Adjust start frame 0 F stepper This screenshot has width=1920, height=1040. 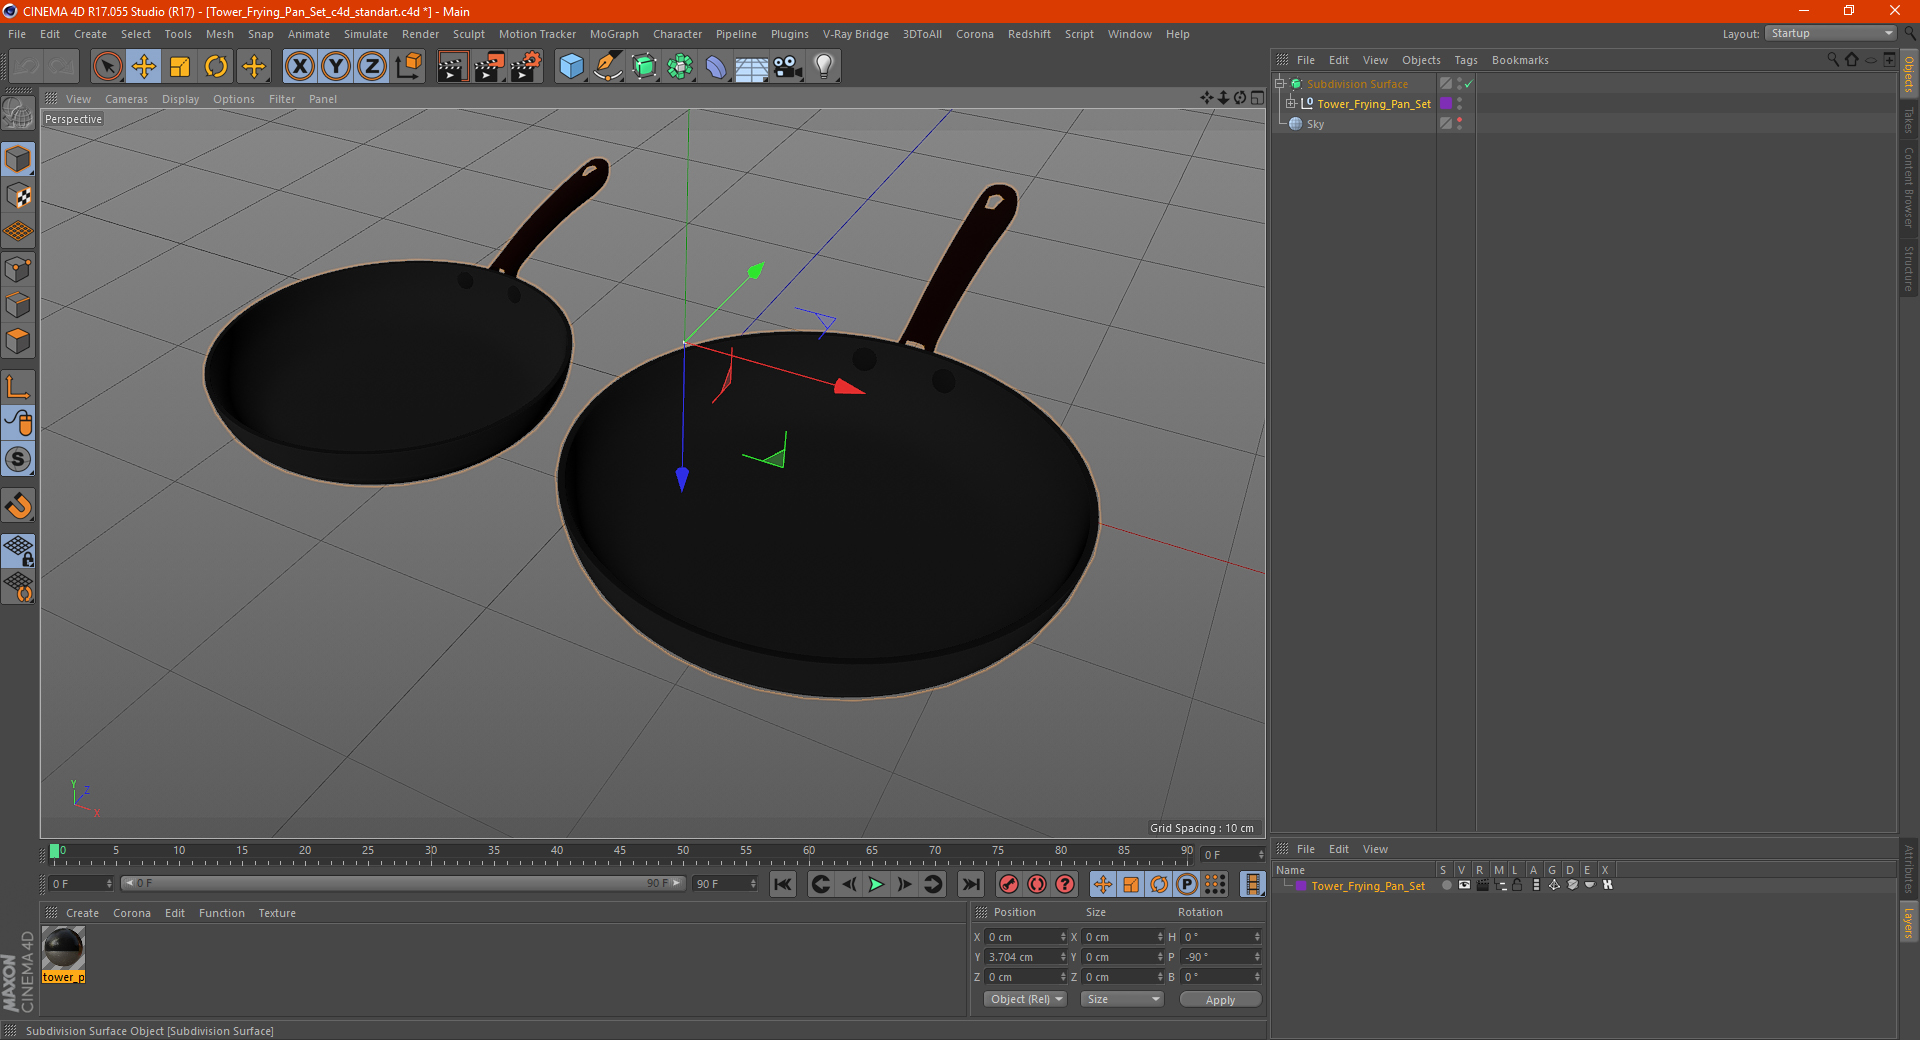[x=109, y=884]
